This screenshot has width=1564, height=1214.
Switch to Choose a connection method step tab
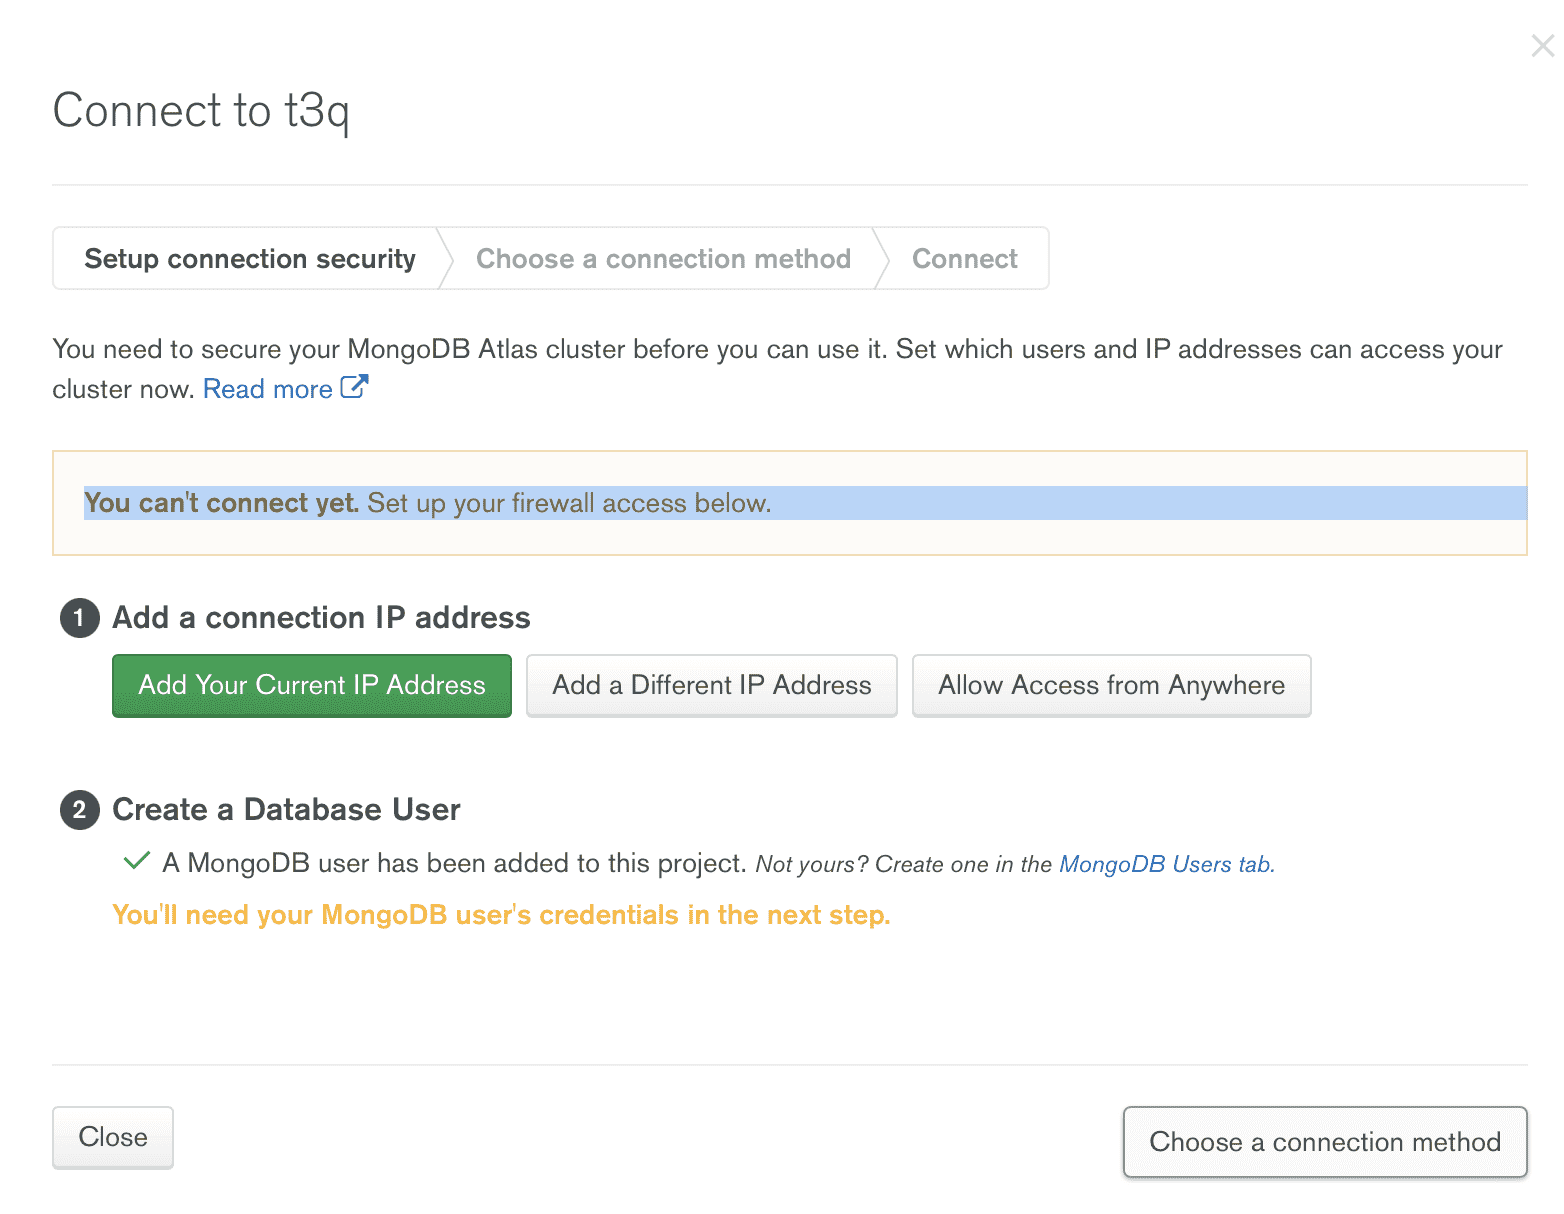coord(663,259)
